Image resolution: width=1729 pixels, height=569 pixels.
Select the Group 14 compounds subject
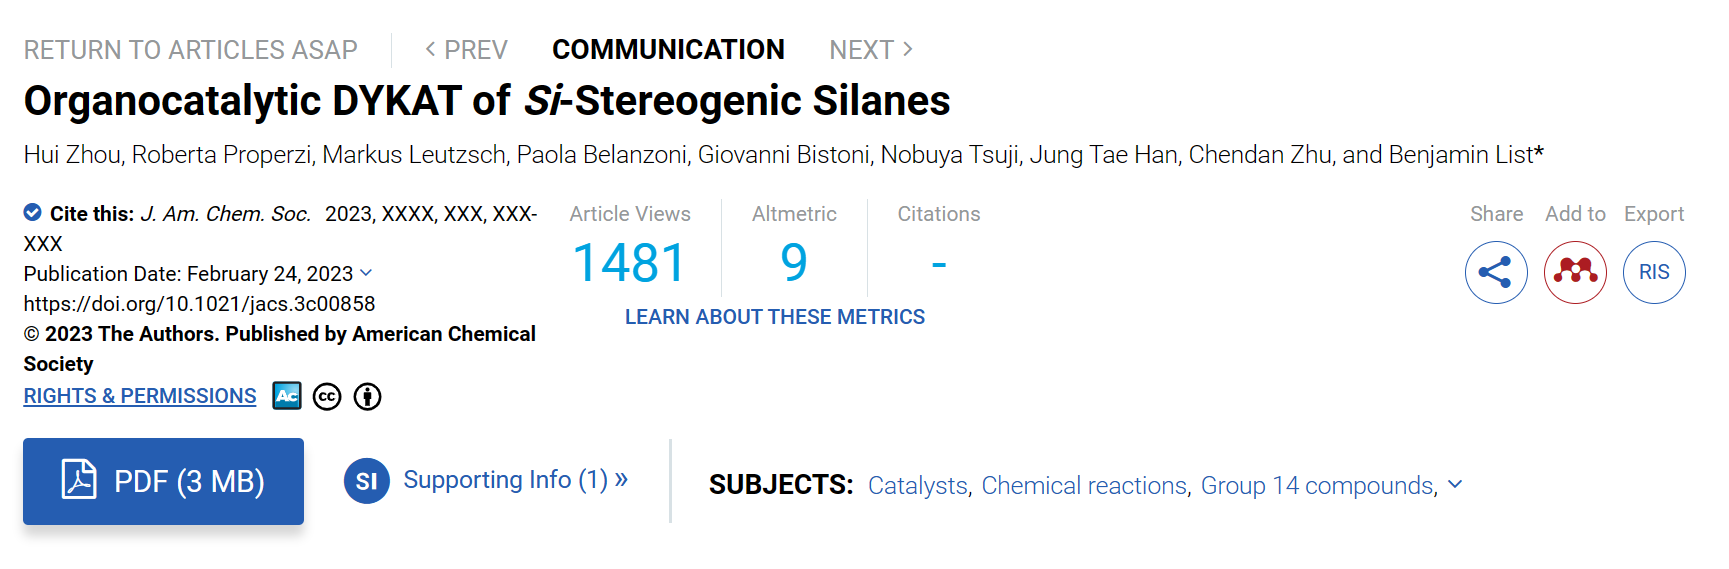tap(1318, 485)
